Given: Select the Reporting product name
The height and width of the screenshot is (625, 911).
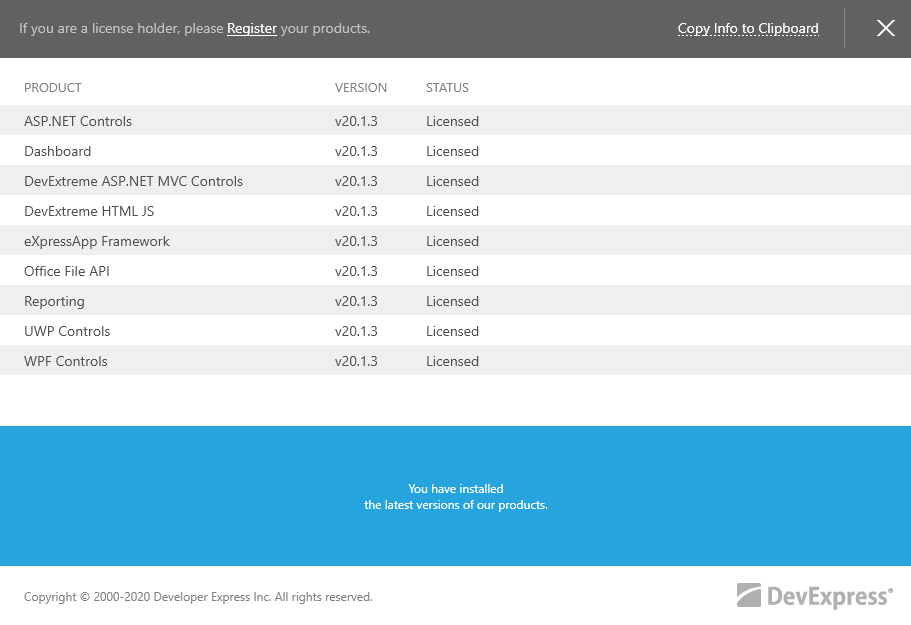Looking at the screenshot, I should point(54,301).
